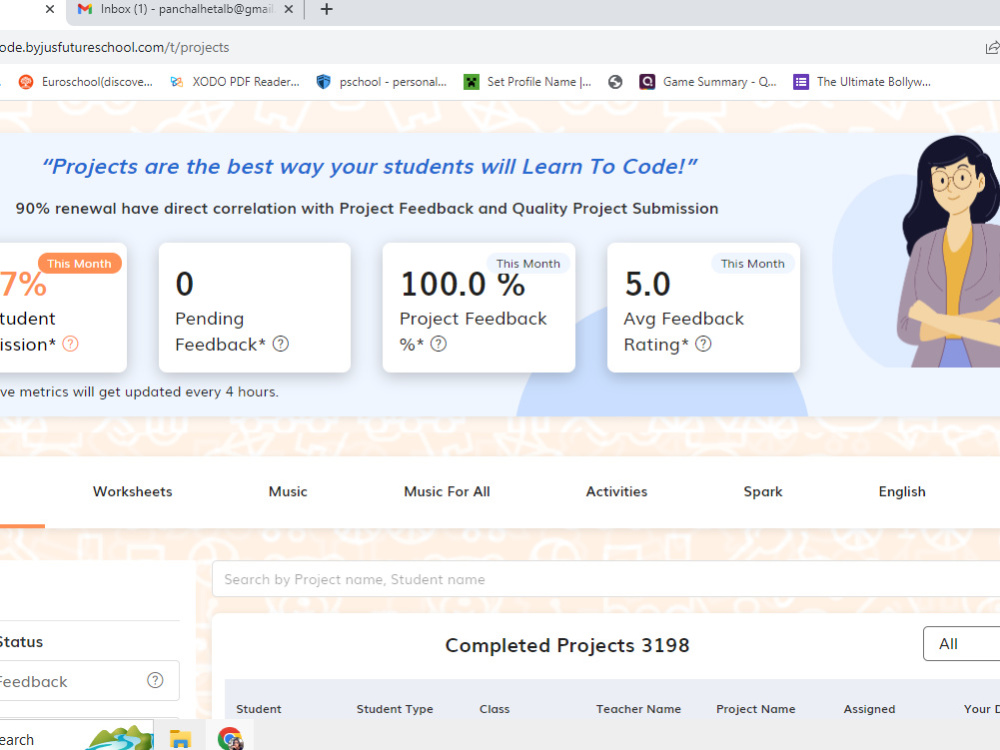Open the Euroschool bookmark

[86, 82]
